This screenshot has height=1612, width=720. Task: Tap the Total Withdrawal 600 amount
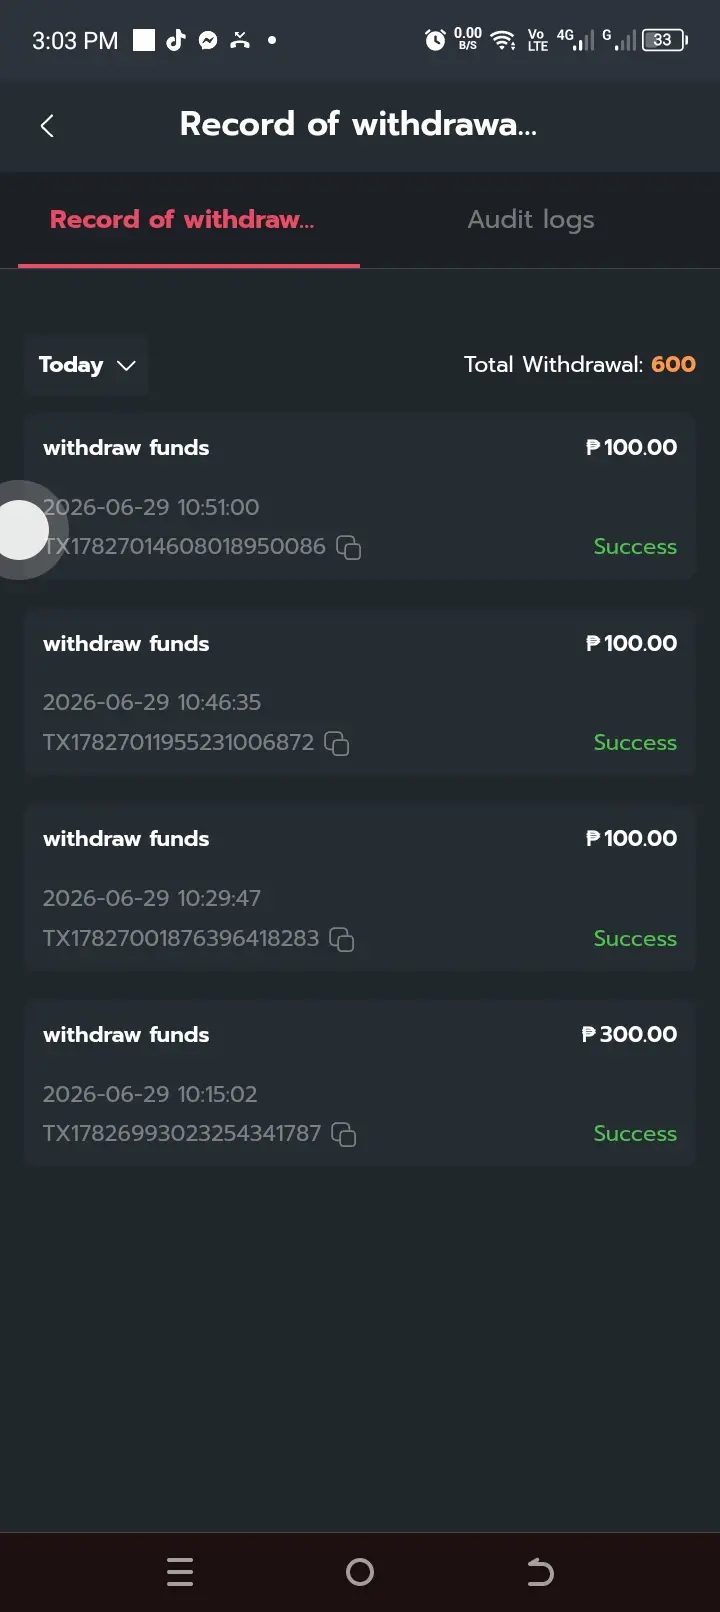673,364
